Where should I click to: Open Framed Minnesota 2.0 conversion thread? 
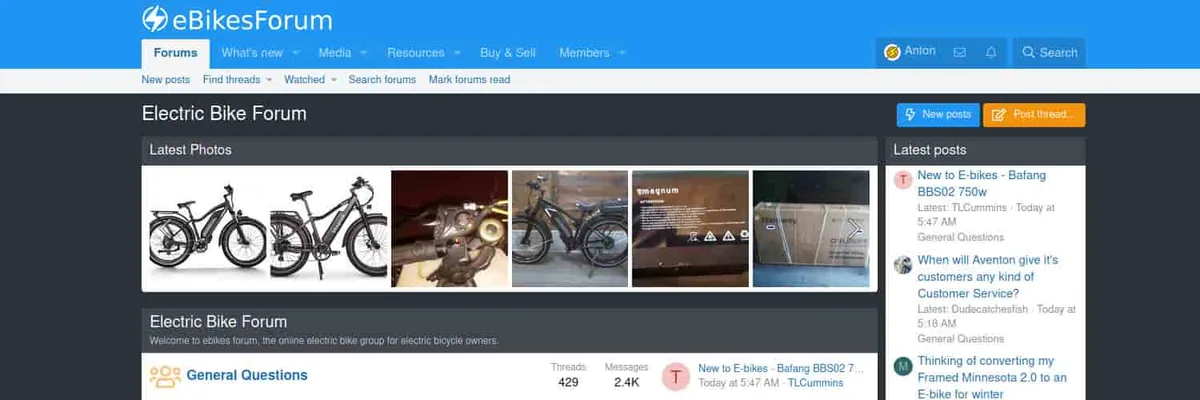[992, 377]
